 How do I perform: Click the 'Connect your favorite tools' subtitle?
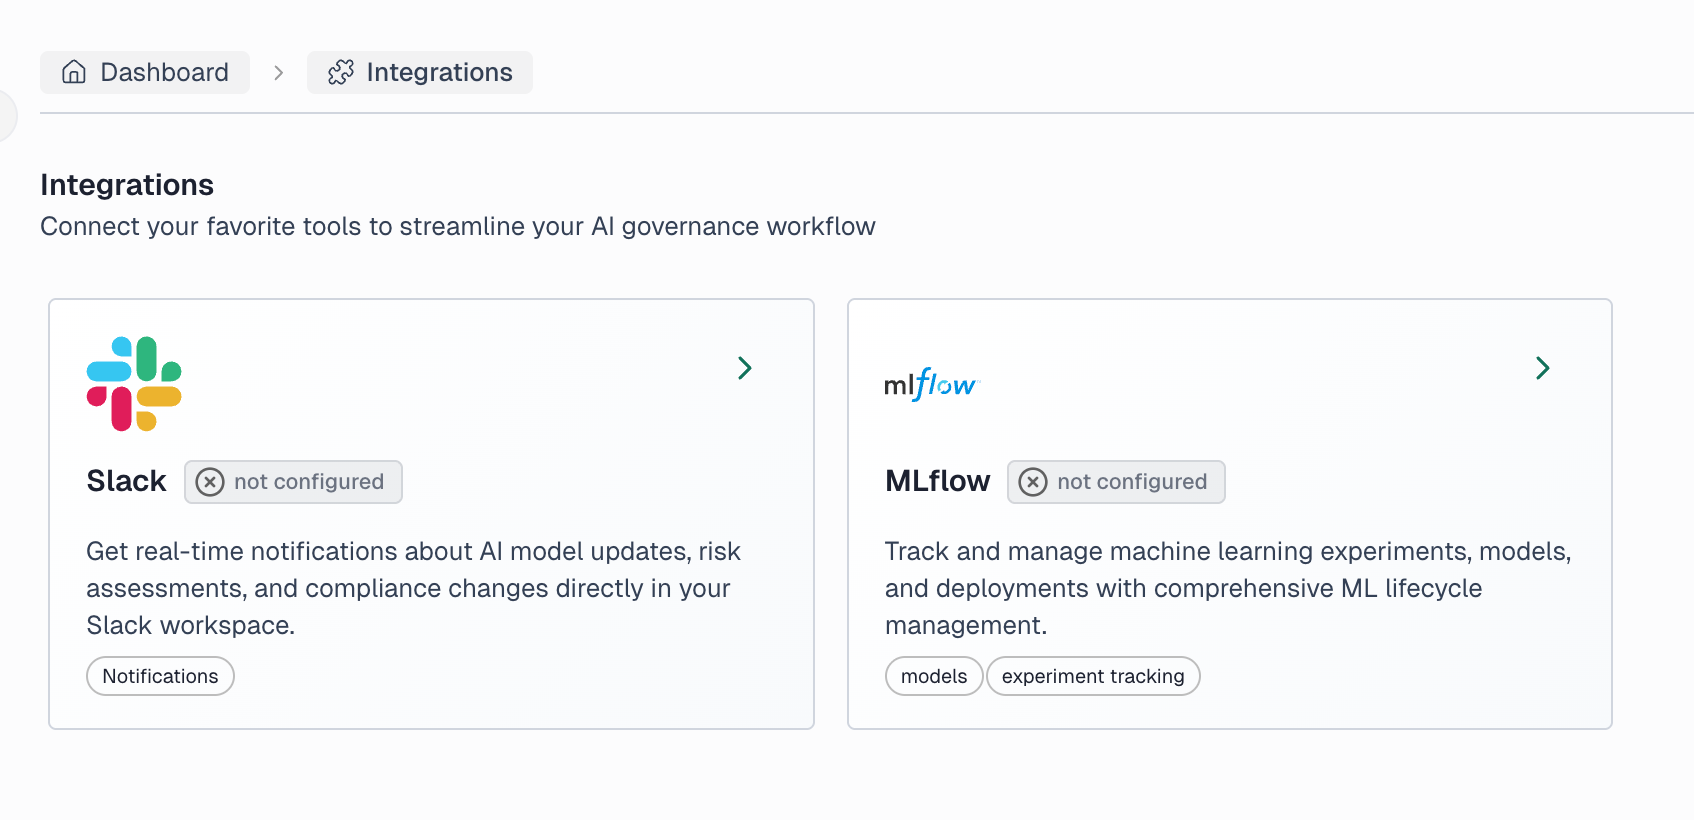coord(458,226)
